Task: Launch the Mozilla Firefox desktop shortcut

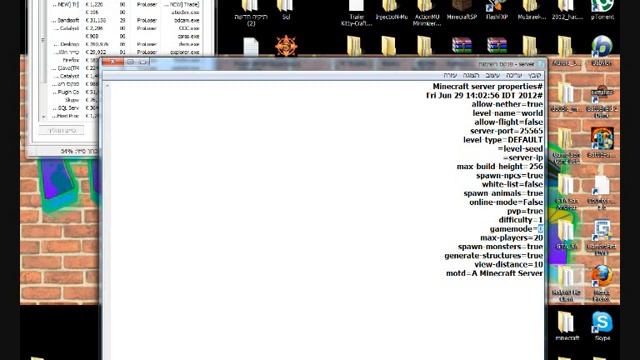Action: pos(601,283)
